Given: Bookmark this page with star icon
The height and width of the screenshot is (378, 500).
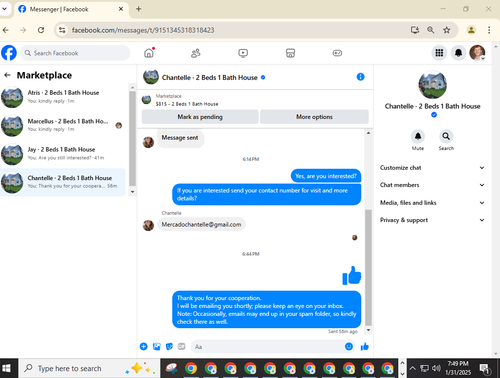Looking at the screenshot, I should coord(447,30).
